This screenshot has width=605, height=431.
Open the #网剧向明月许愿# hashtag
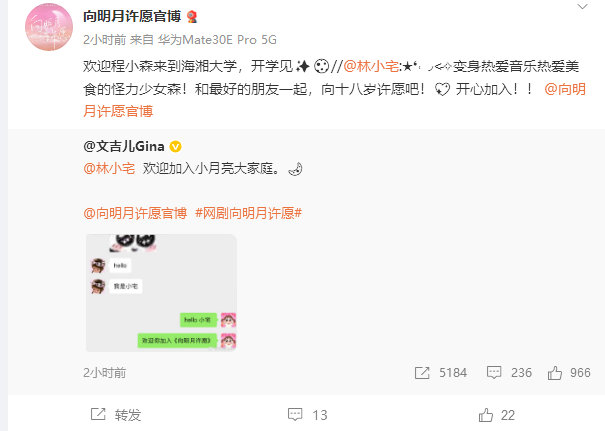click(x=248, y=213)
